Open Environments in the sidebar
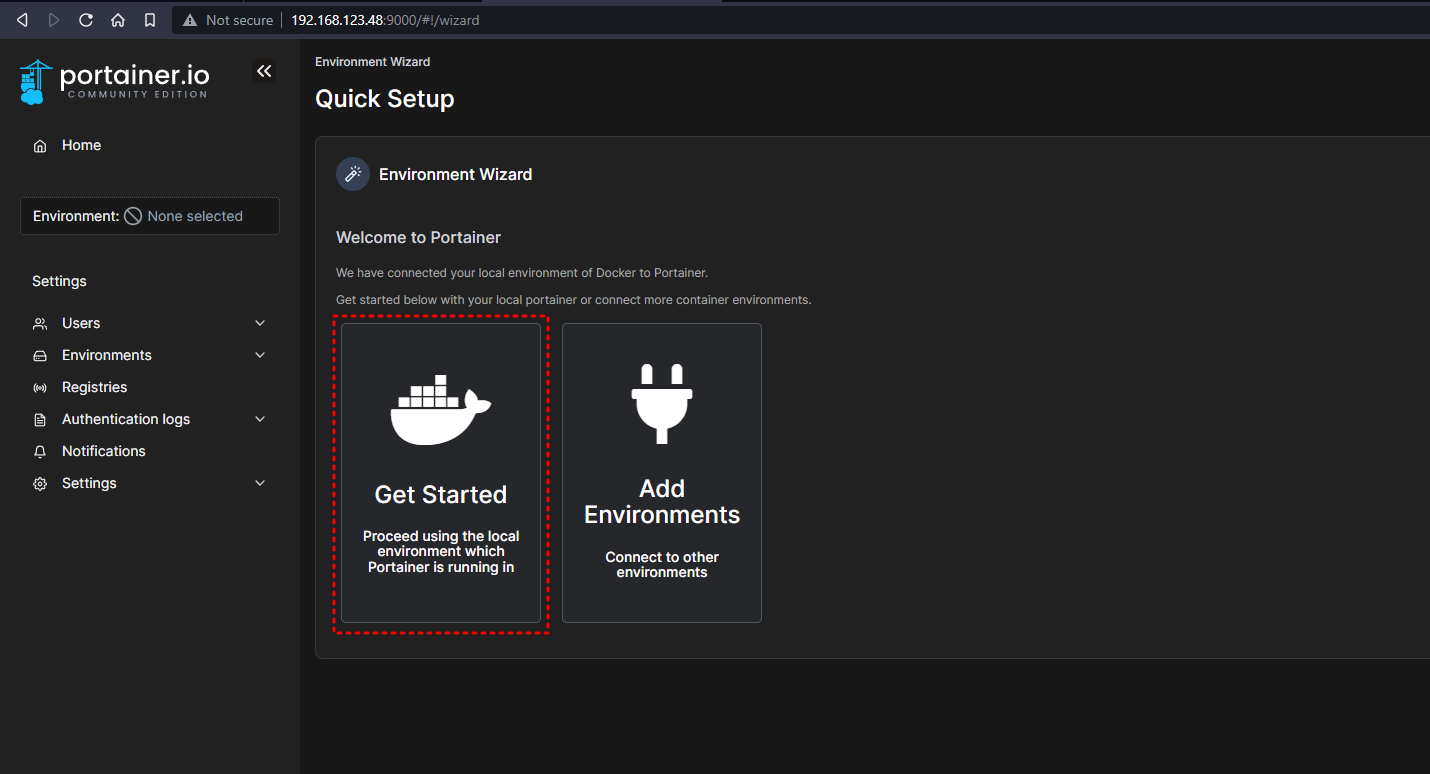1430x774 pixels. (x=150, y=355)
